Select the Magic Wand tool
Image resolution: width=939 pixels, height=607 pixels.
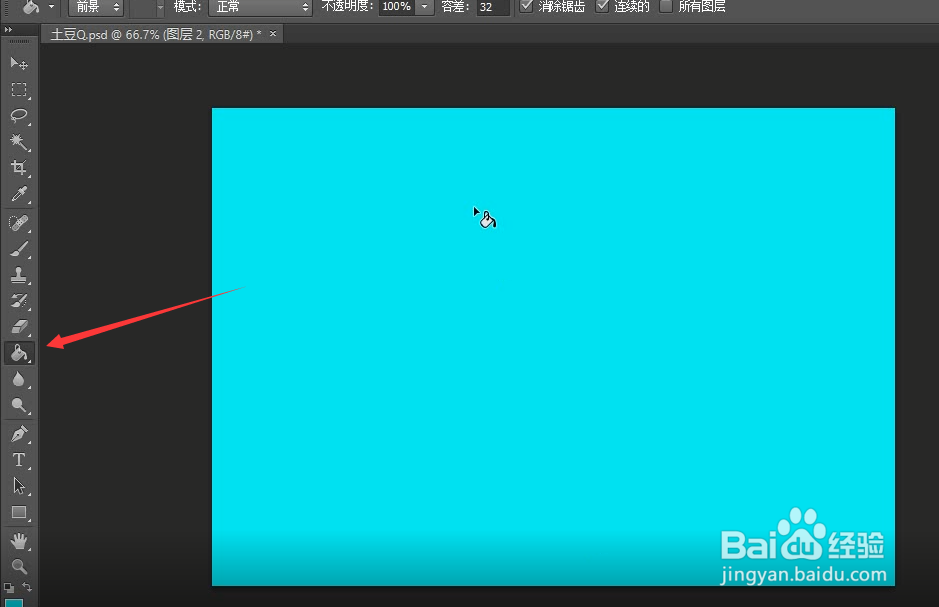point(19,142)
